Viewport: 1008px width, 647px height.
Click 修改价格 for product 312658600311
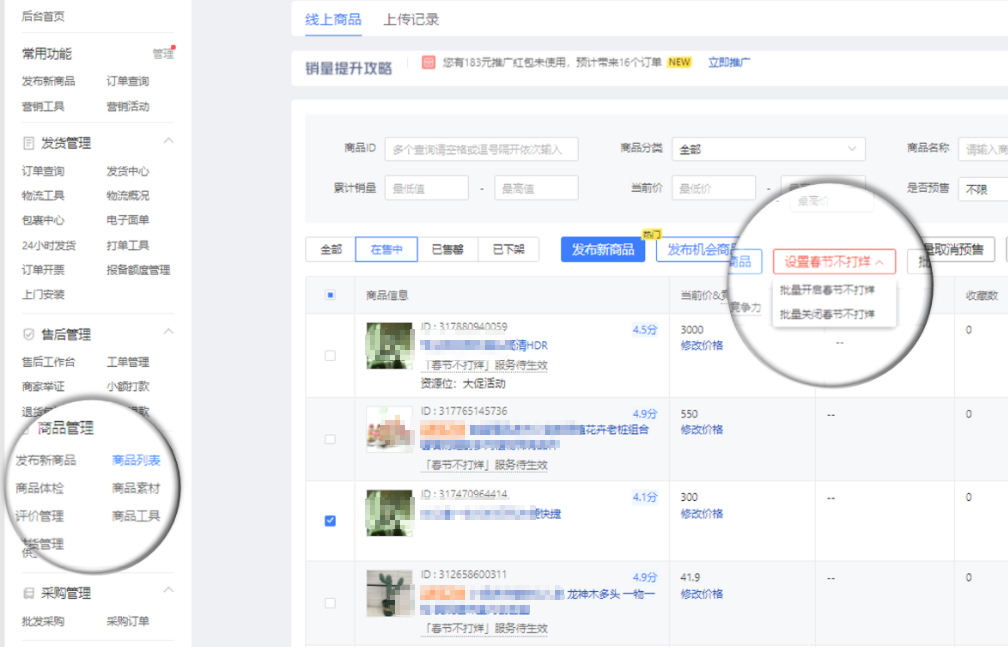tap(700, 593)
